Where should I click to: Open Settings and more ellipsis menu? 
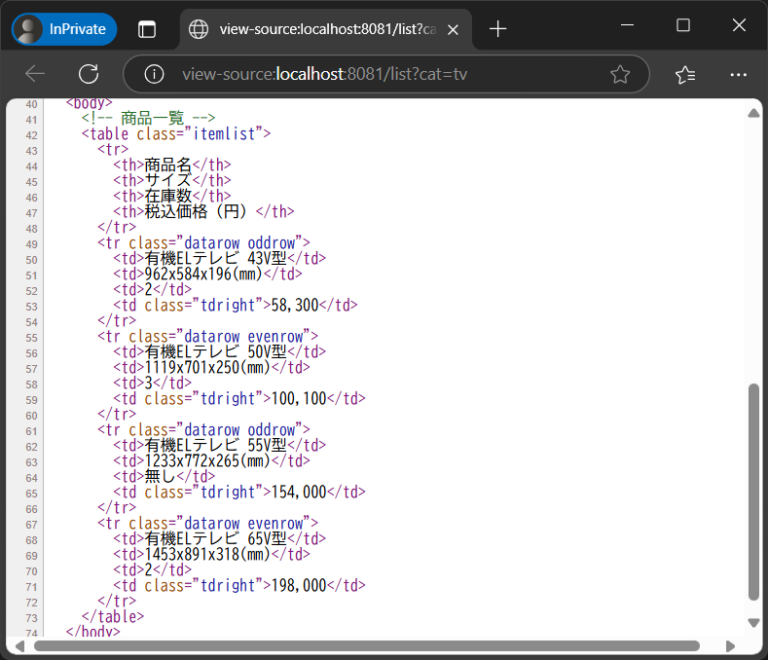pyautogui.click(x=738, y=74)
